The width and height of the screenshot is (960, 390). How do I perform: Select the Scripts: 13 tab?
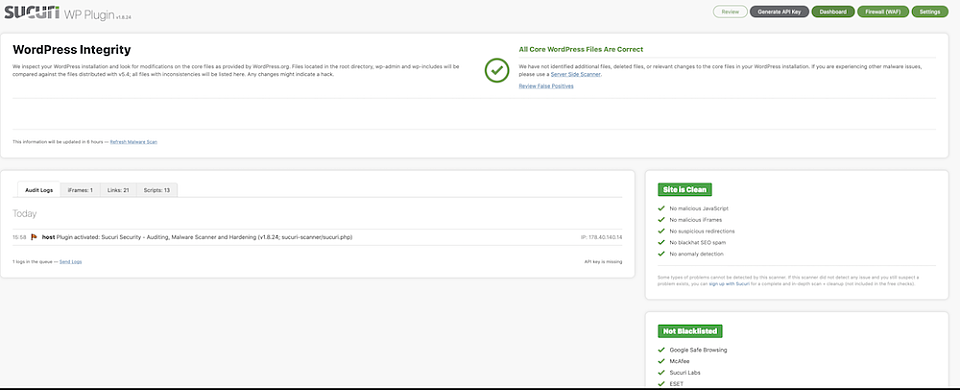(157, 190)
